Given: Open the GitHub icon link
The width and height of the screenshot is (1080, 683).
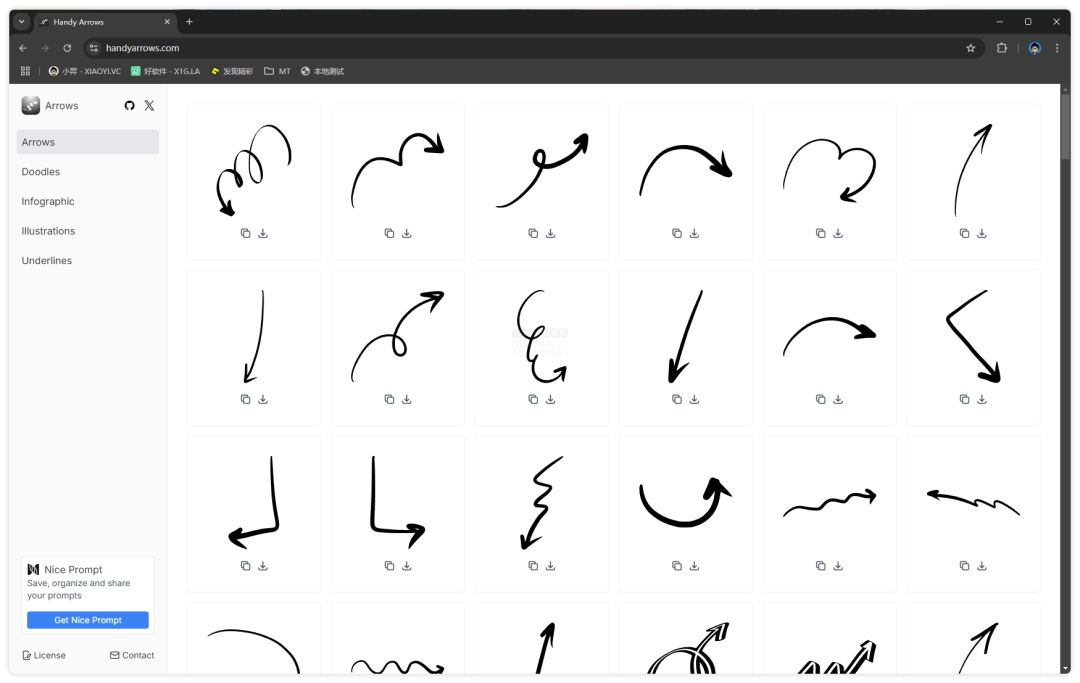Looking at the screenshot, I should point(129,105).
